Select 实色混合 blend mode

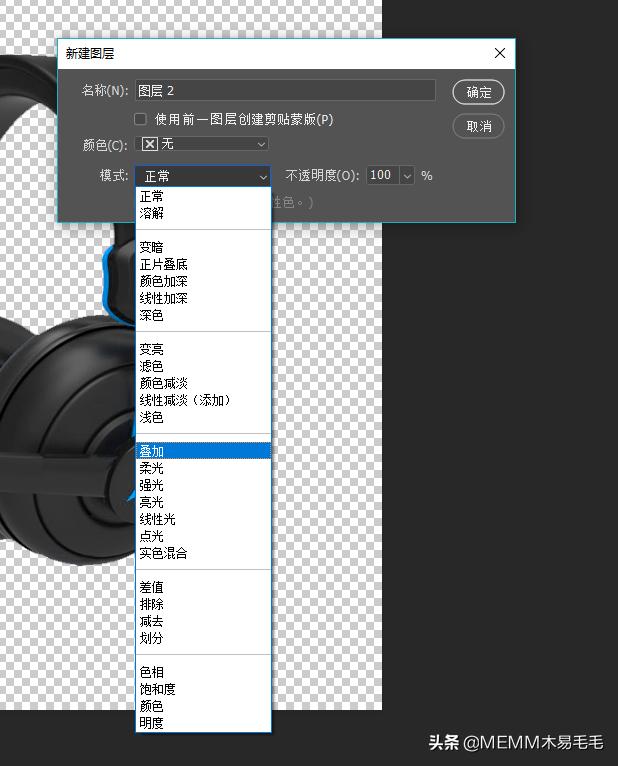click(203, 553)
